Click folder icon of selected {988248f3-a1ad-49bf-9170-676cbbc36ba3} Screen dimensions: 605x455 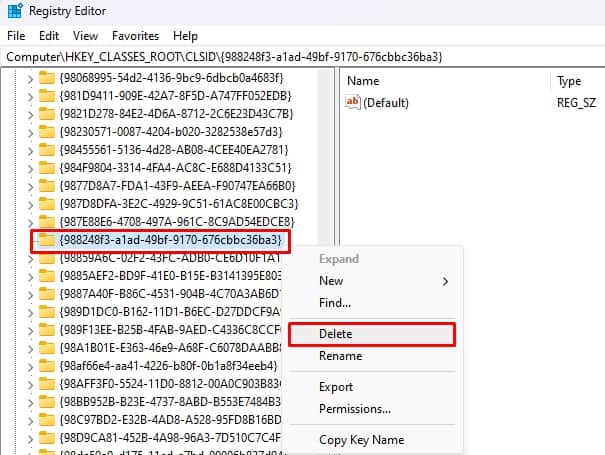point(47,240)
